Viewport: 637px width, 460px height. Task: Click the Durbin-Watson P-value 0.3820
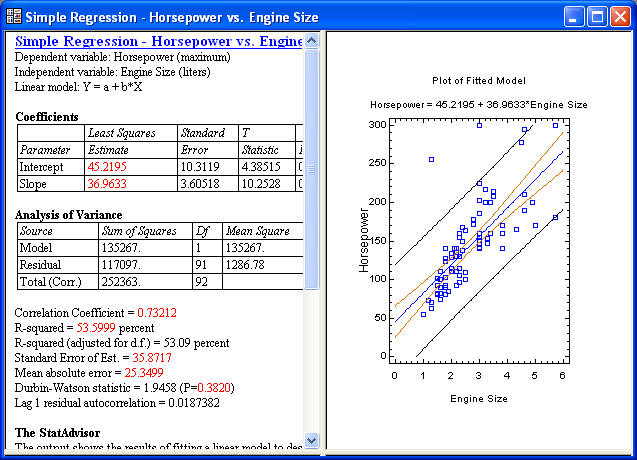[x=214, y=388]
